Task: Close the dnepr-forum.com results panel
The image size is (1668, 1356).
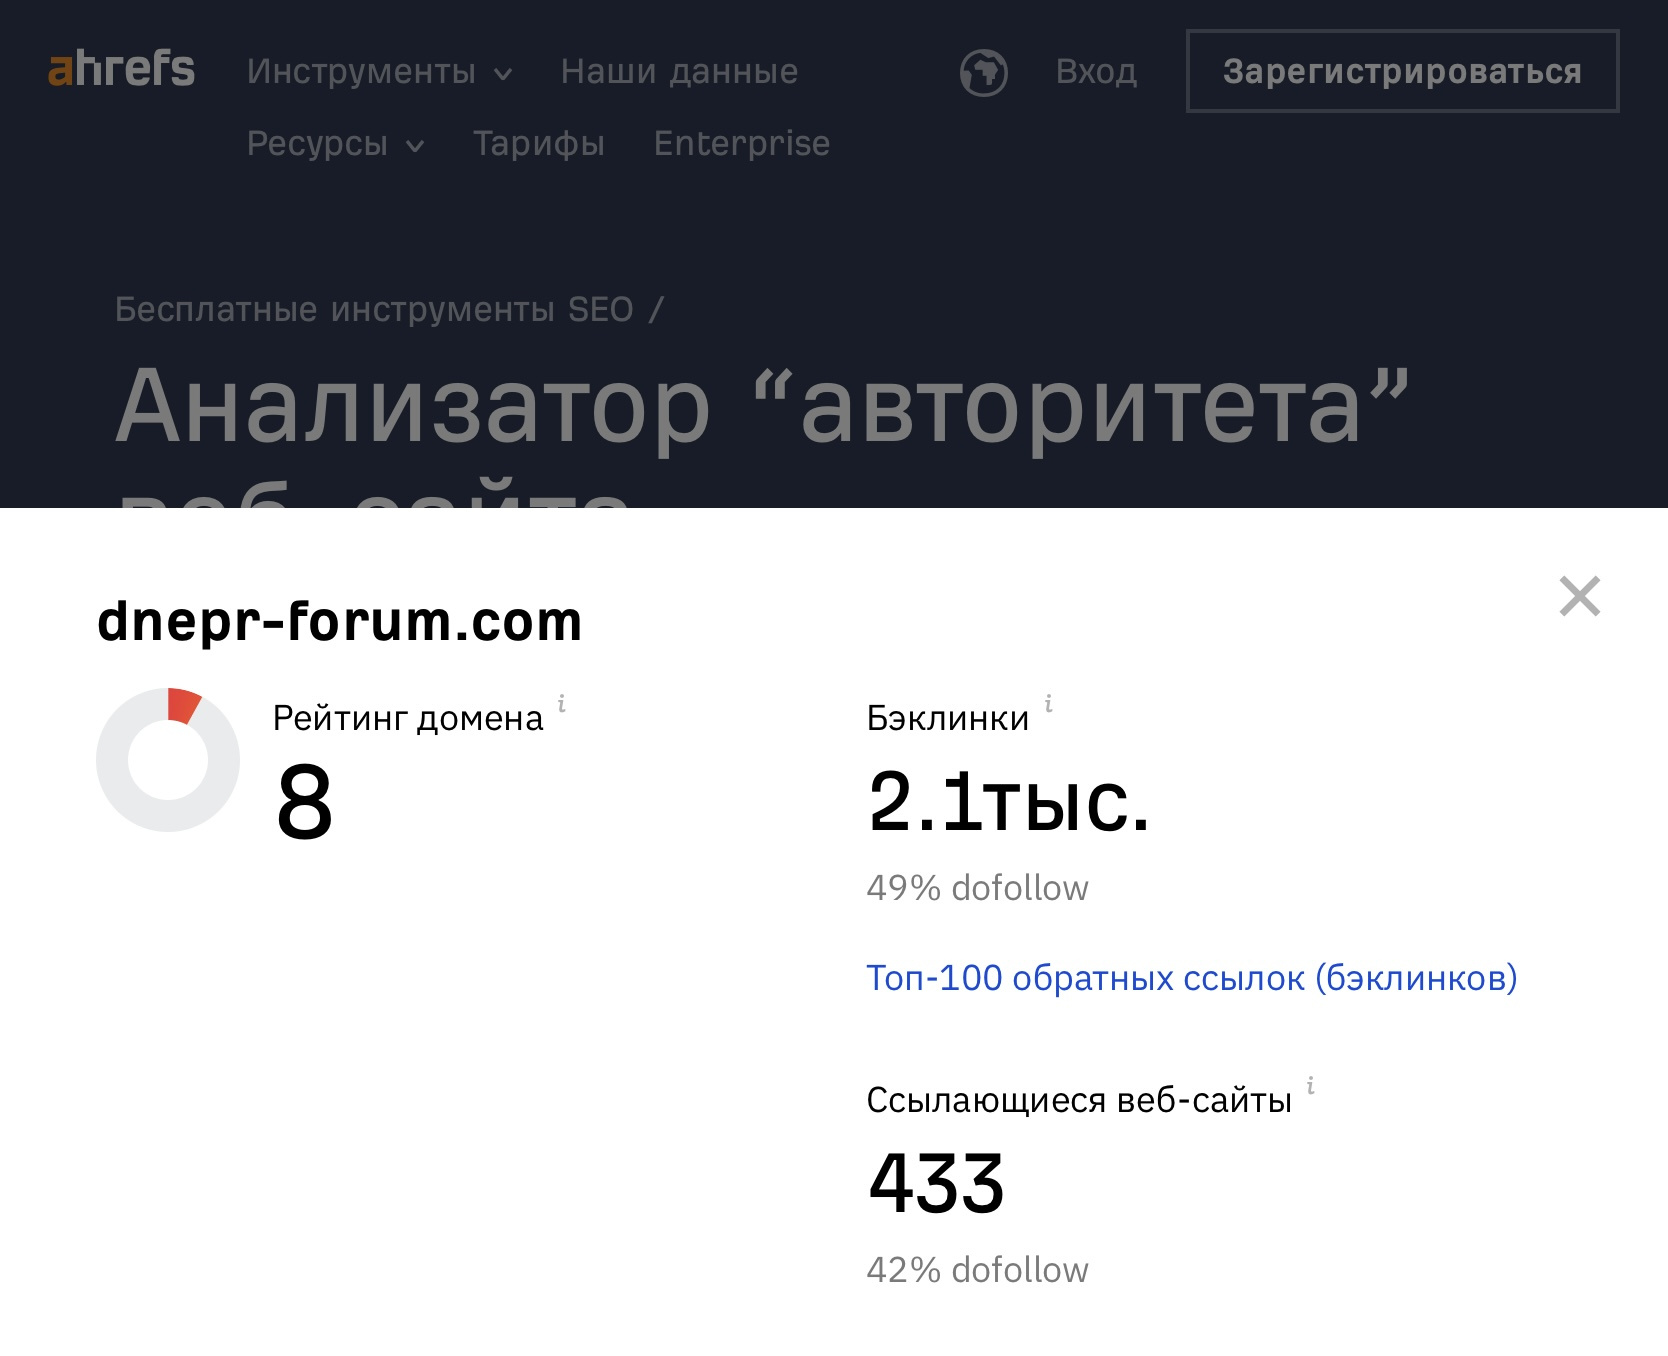Action: pos(1580,596)
